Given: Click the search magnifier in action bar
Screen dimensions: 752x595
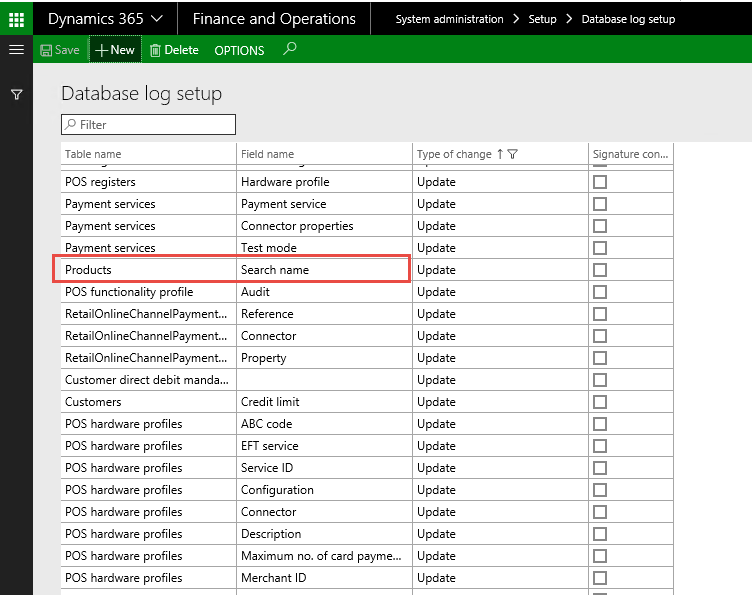Looking at the screenshot, I should (289, 49).
